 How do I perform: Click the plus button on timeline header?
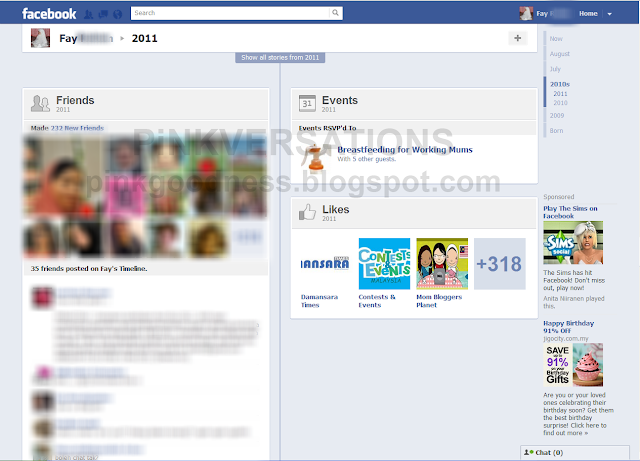518,38
